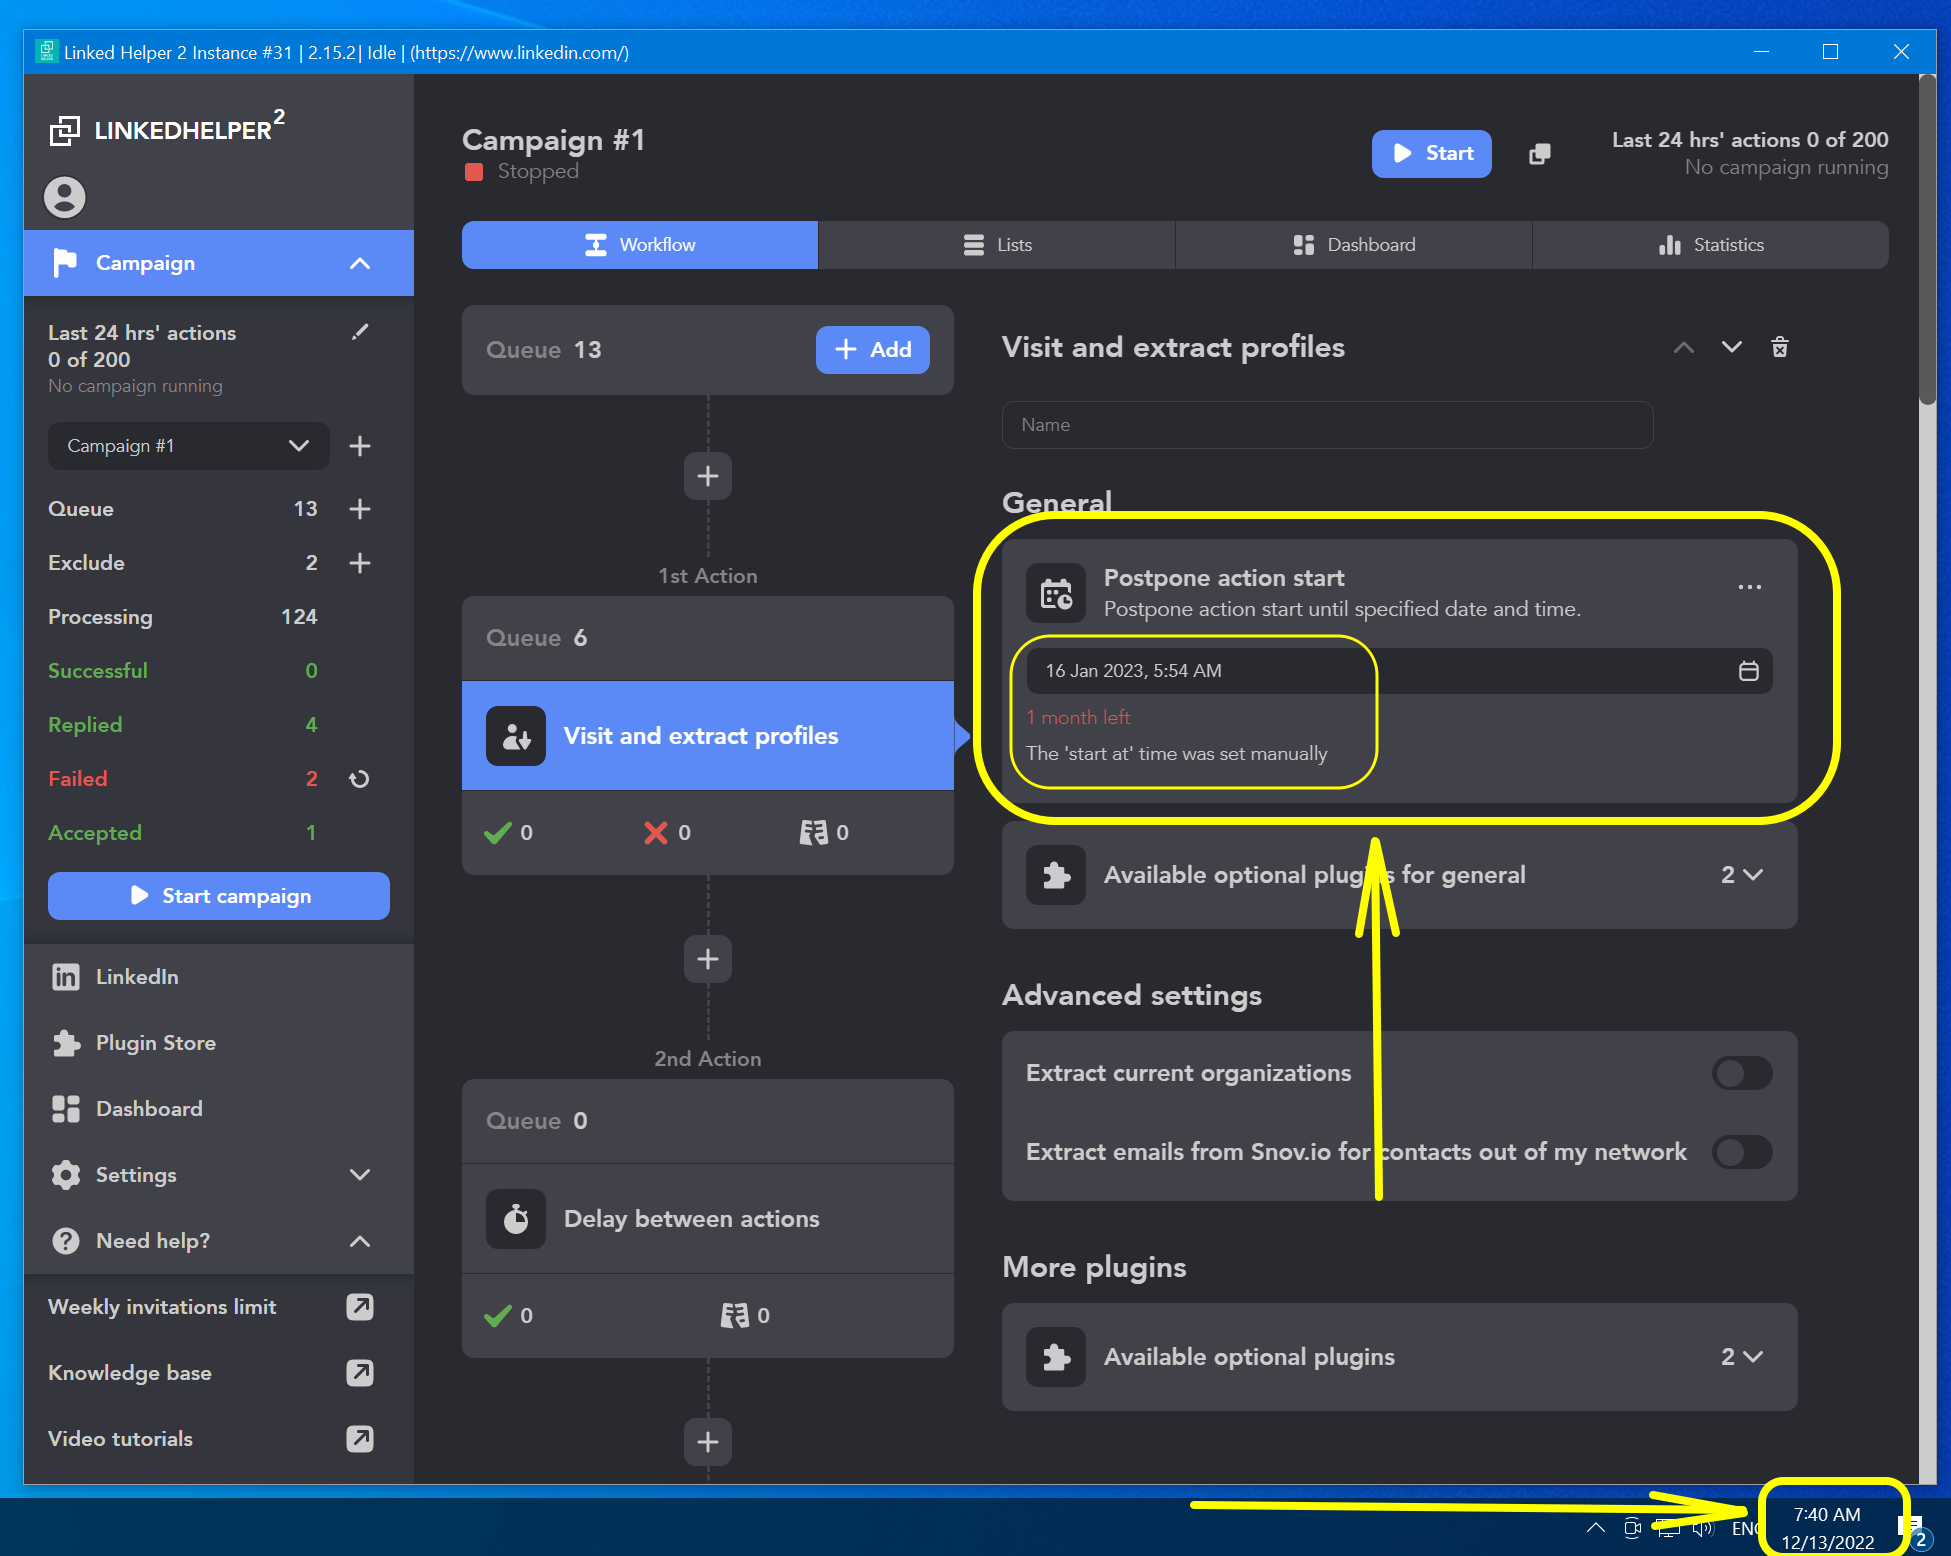This screenshot has width=1951, height=1556.
Task: Open Video tutorials external link icon
Action: (360, 1439)
